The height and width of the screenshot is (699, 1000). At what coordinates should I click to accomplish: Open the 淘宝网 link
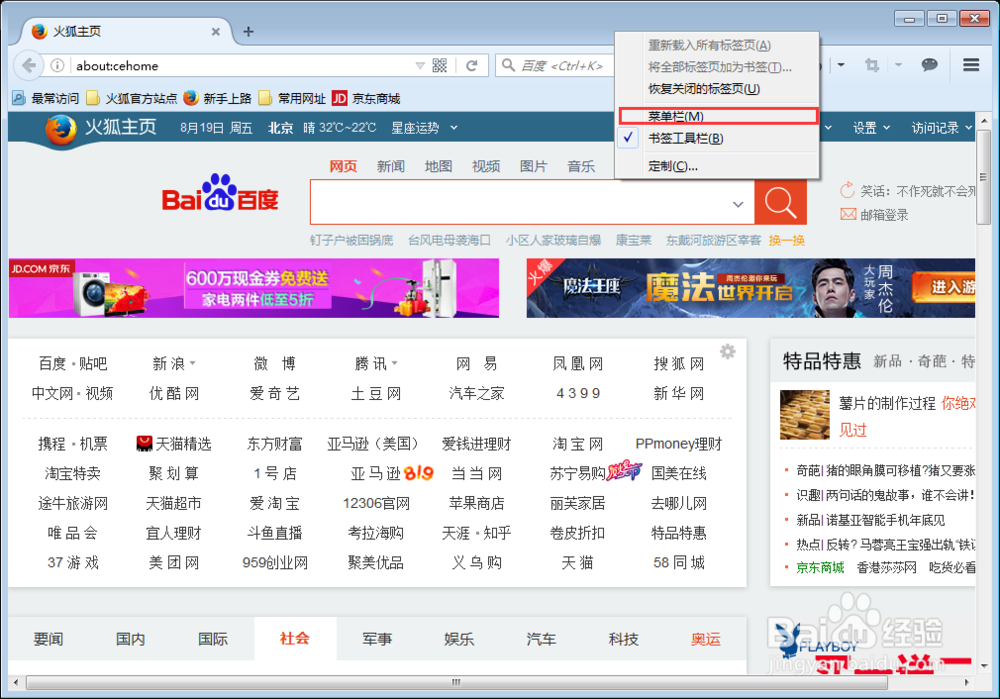(x=578, y=443)
